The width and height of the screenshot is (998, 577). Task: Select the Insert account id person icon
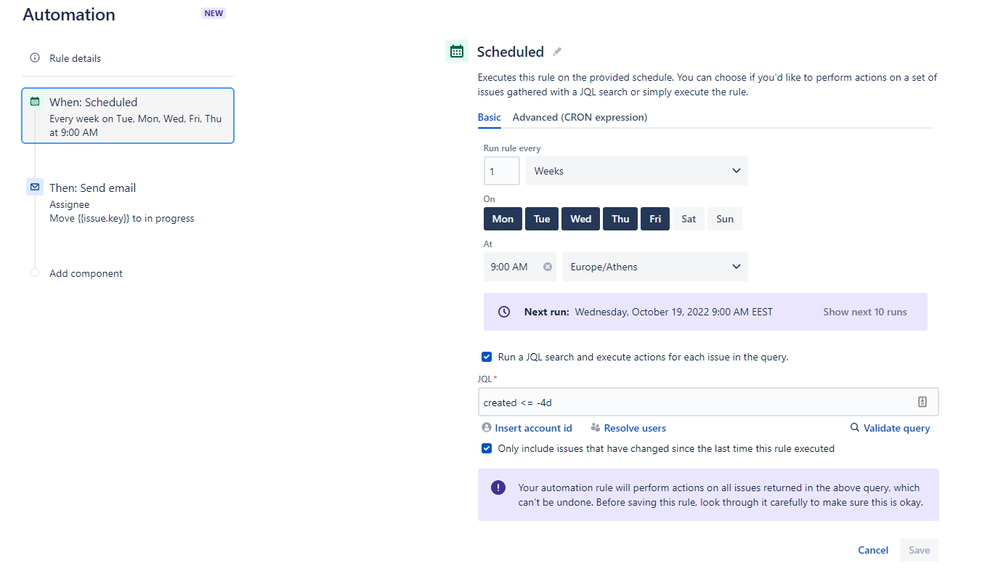487,427
